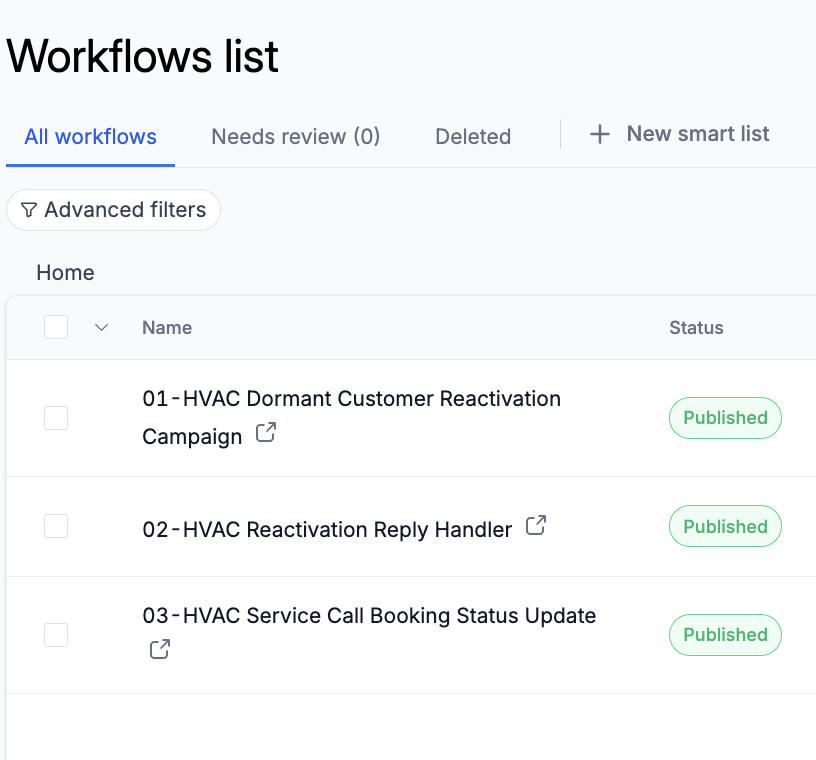Image resolution: width=816 pixels, height=760 pixels.
Task: Click Published badge of 03-HVAC Service Call Booking row
Action: pos(725,635)
